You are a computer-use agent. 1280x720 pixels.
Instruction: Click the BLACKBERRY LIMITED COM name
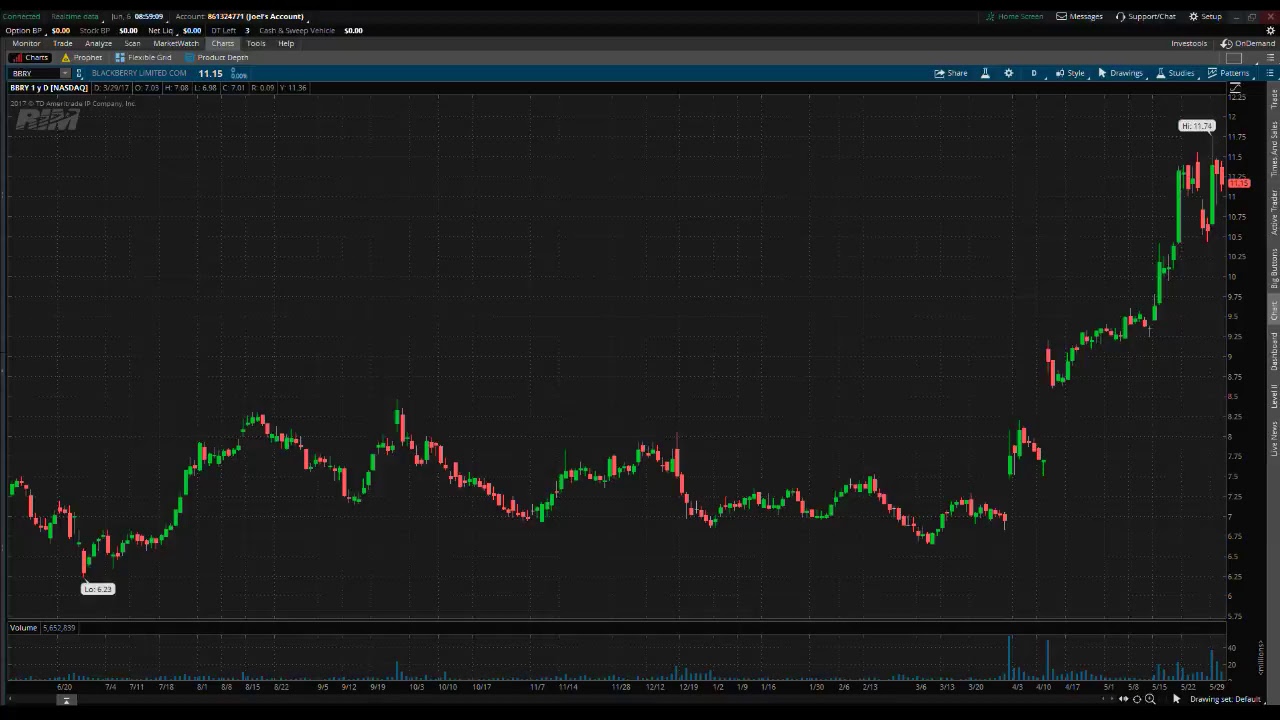[139, 73]
